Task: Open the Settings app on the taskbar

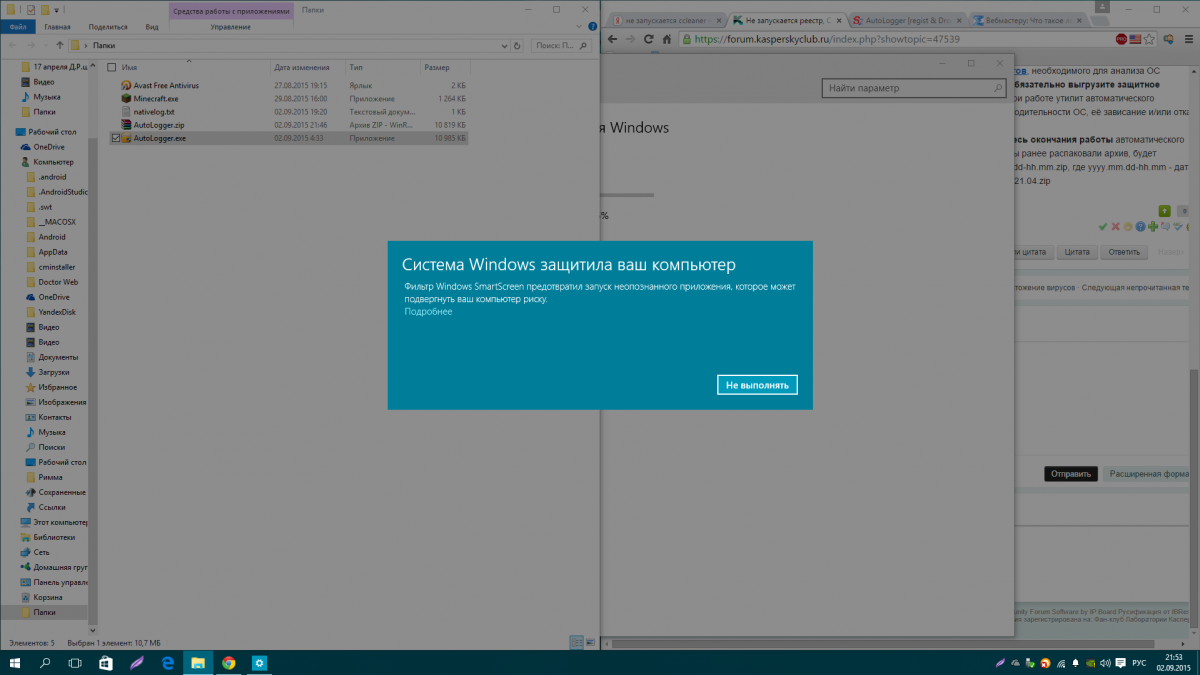Action: pyautogui.click(x=258, y=663)
